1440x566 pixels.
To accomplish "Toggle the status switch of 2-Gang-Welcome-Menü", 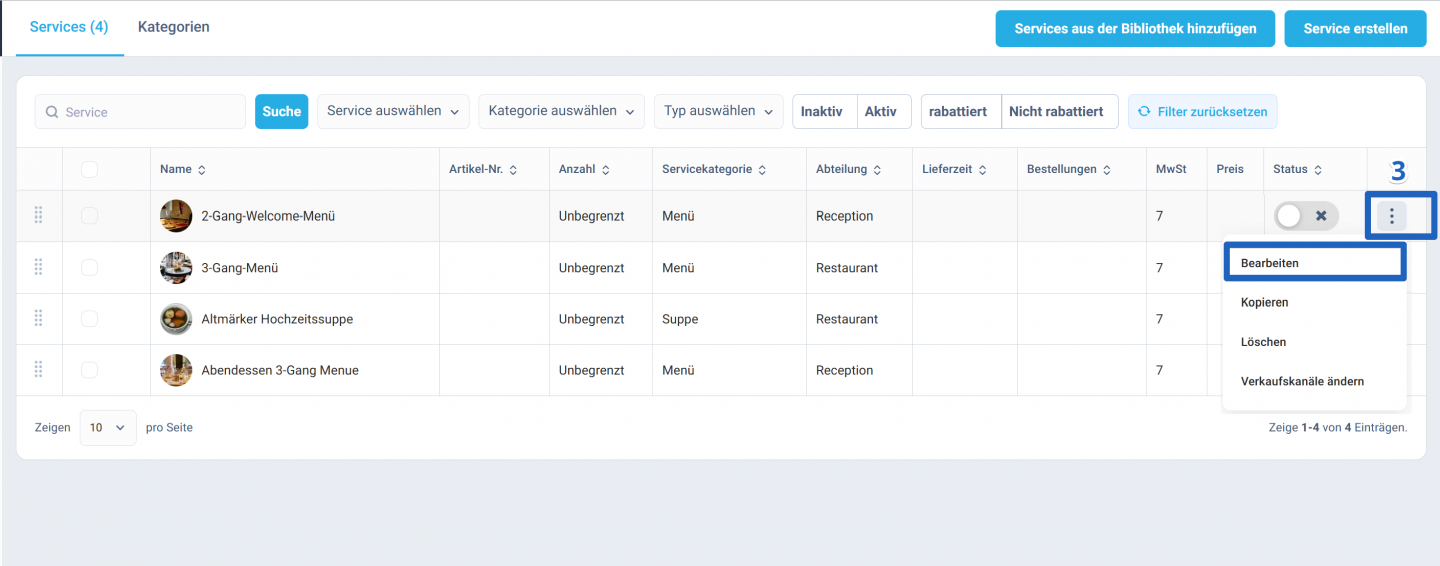I will [1306, 216].
